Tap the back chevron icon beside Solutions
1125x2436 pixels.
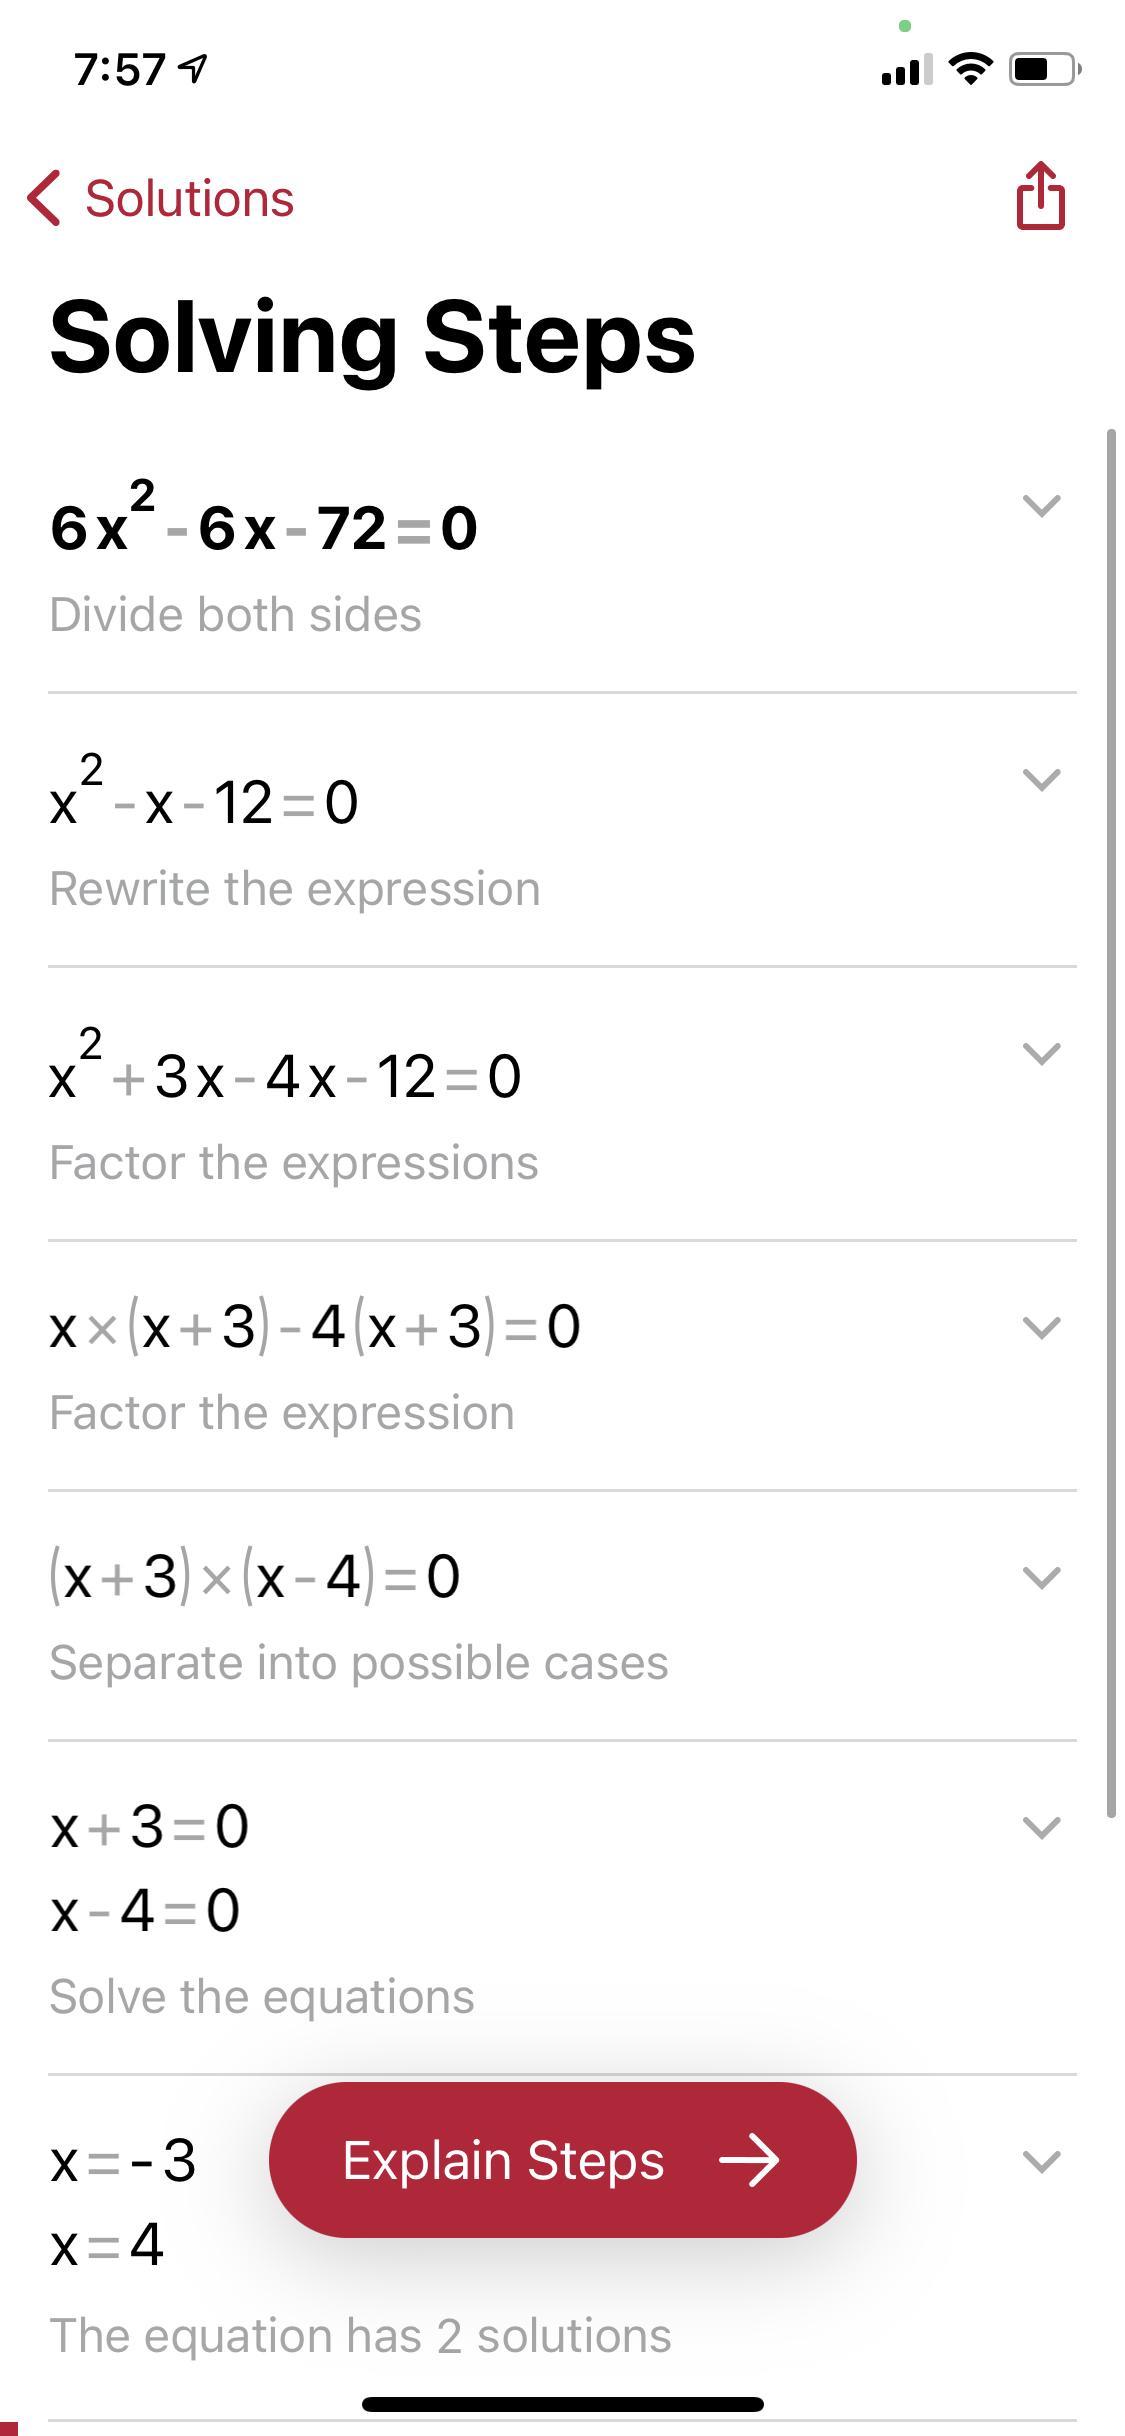[x=45, y=198]
